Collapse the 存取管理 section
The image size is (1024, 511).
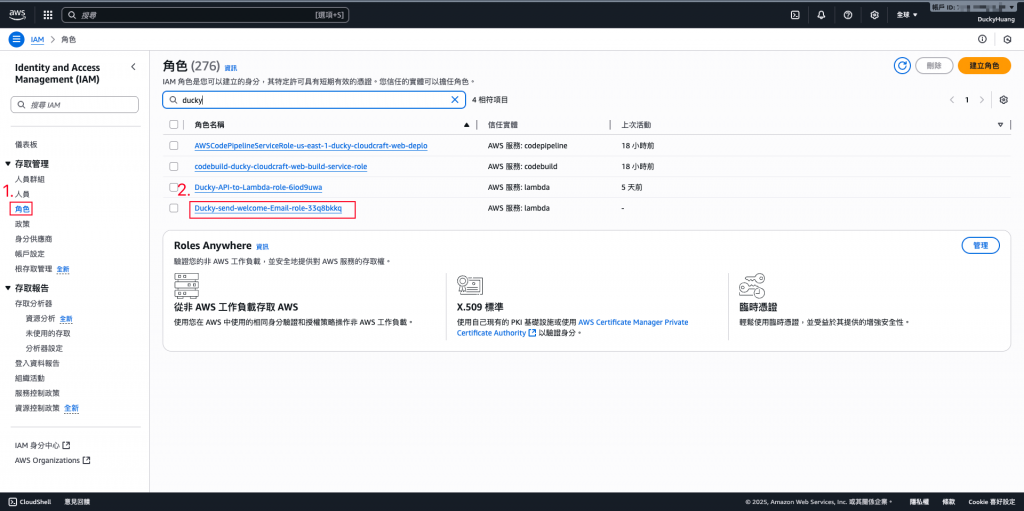tap(8, 164)
